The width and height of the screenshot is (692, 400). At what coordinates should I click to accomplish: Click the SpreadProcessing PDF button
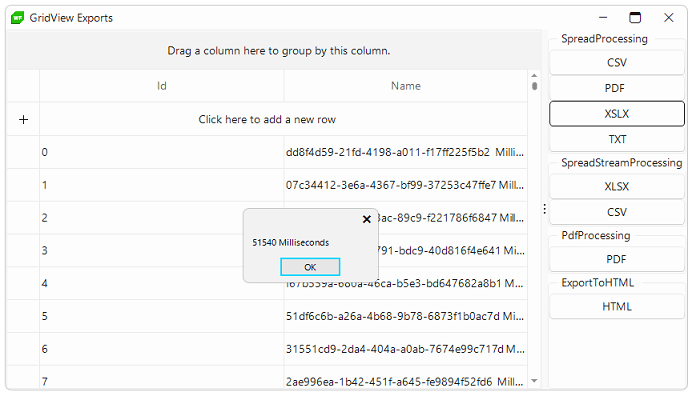[x=617, y=88]
